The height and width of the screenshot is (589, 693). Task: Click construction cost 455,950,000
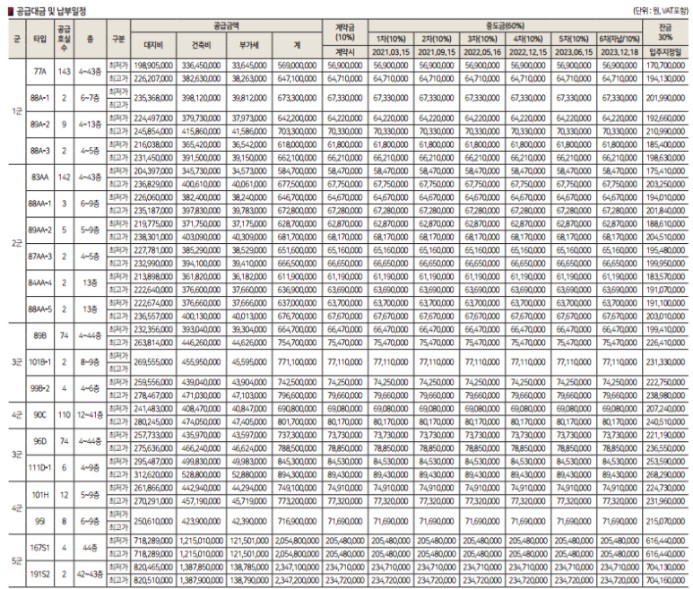(x=201, y=362)
